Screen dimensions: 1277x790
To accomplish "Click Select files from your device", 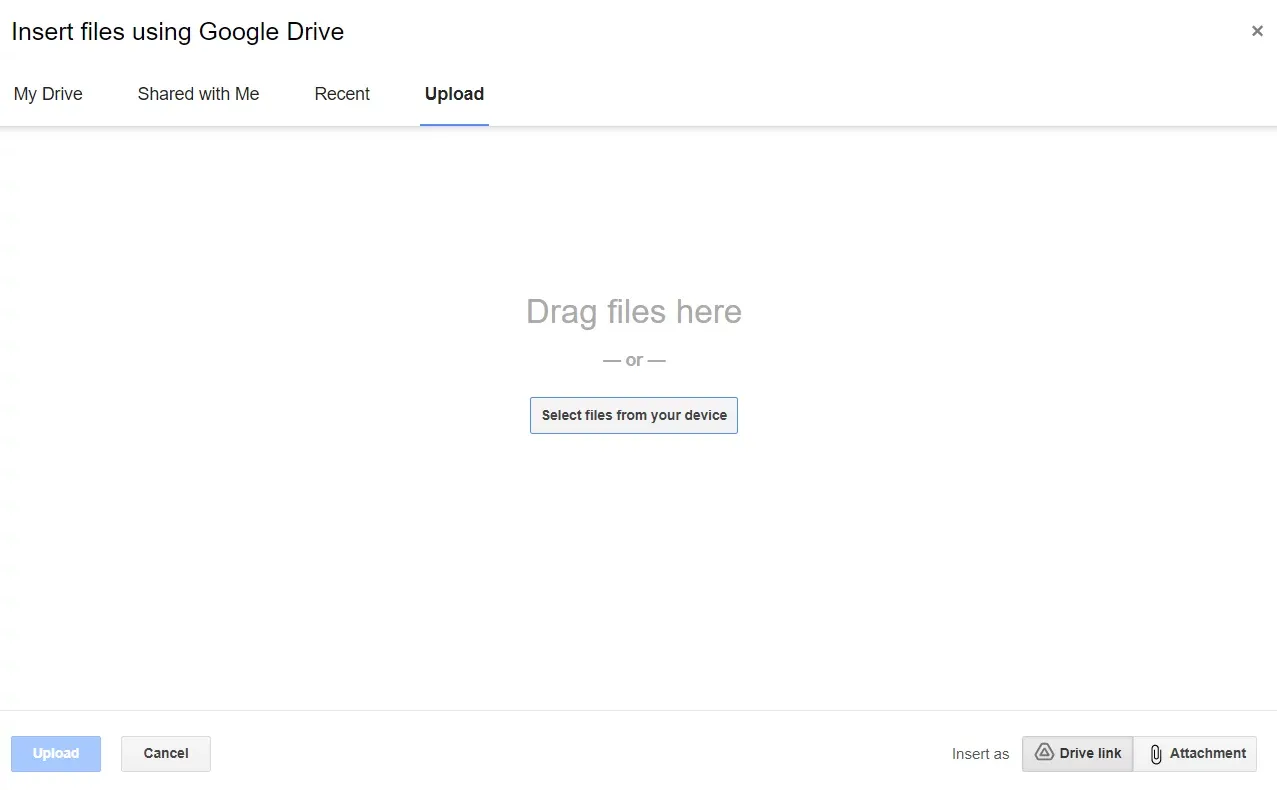I will click(633, 415).
